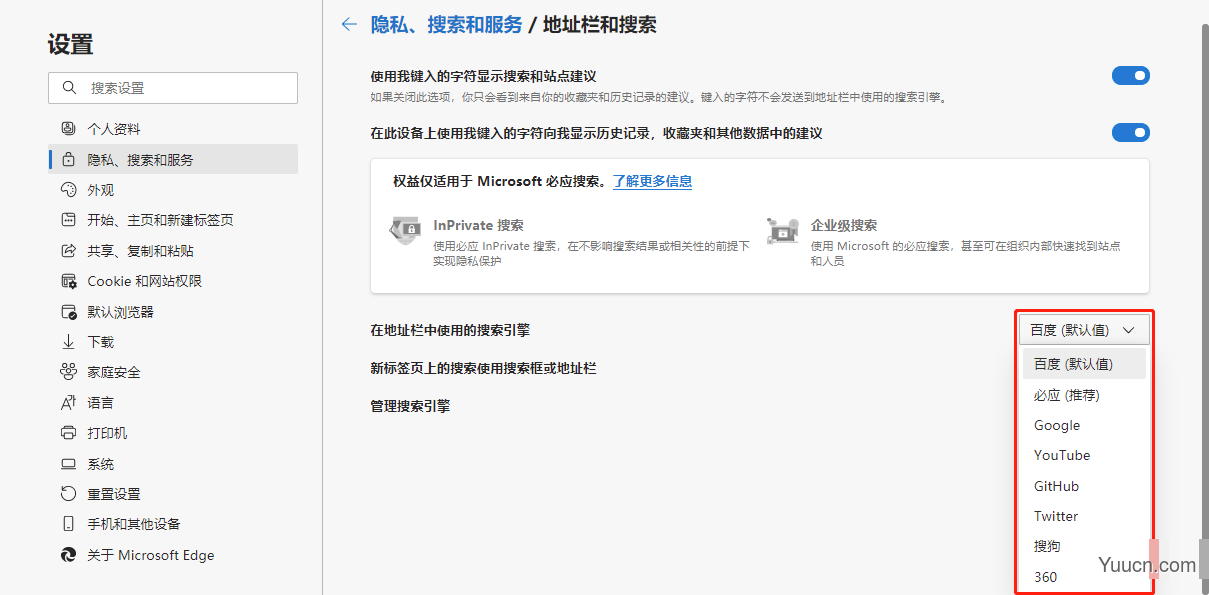Select 360 from the search engine list
Image resolution: width=1209 pixels, height=595 pixels.
coord(1084,577)
